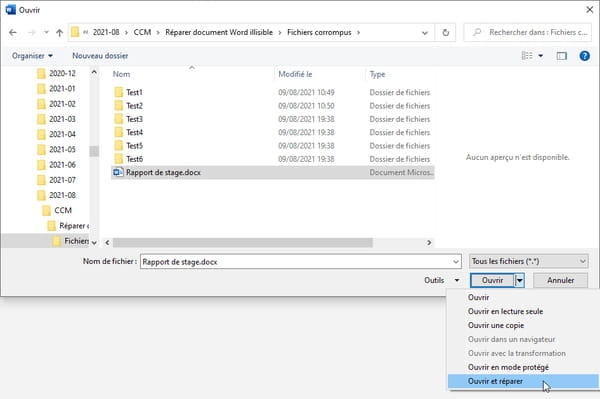
Task: Open recent locations dropdown arrow
Action: click(x=46, y=33)
